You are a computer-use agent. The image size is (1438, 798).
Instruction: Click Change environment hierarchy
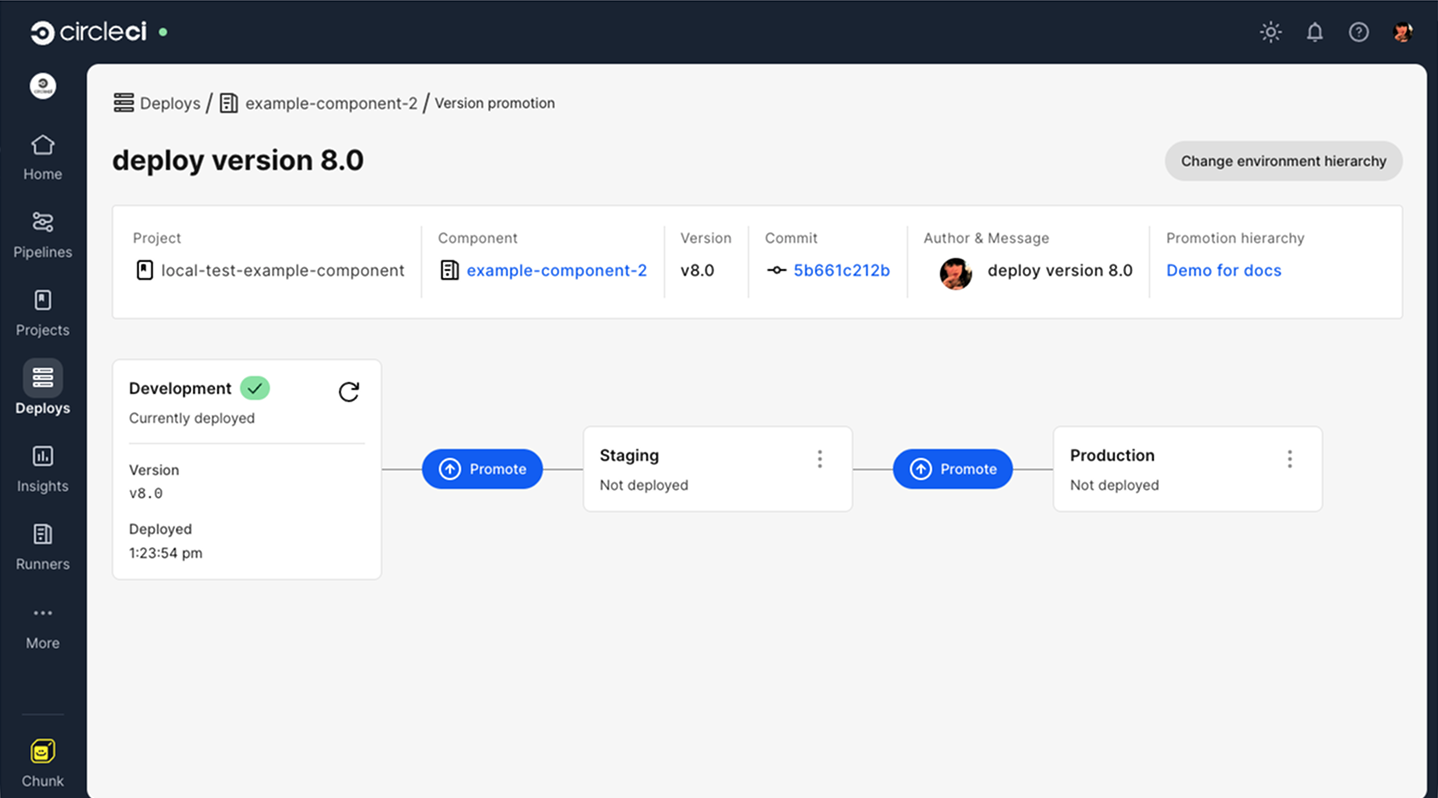(x=1283, y=161)
